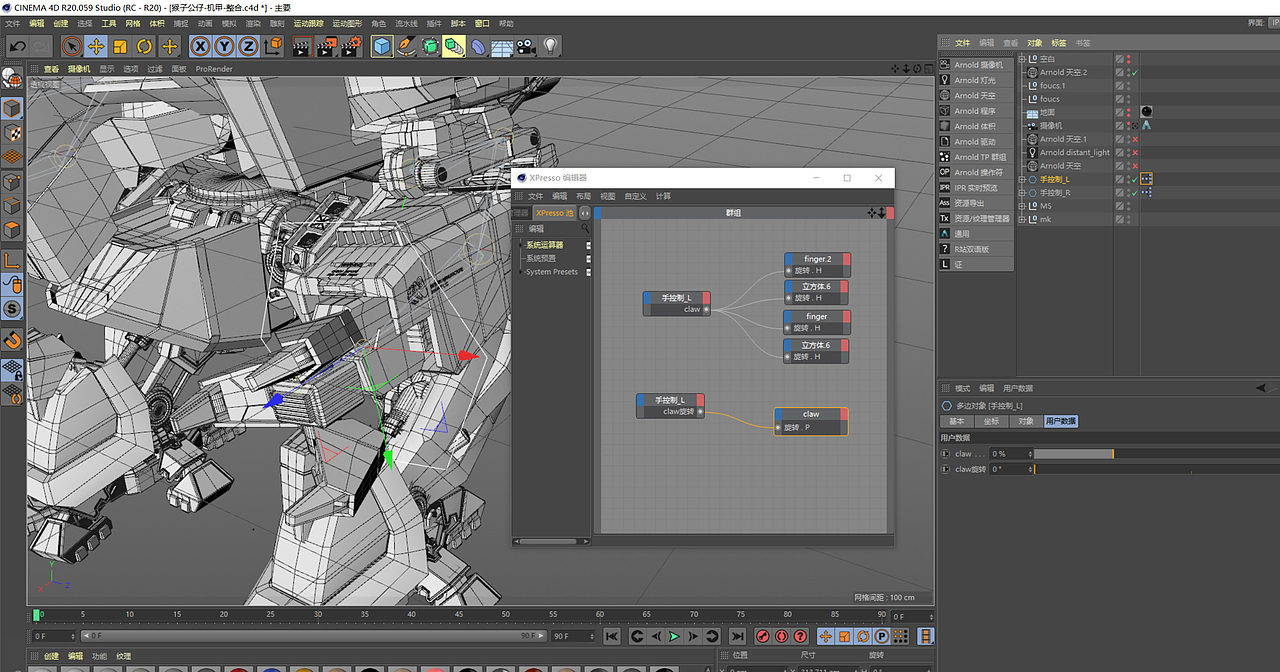
Task: Click Arnold 摄像机 button
Action: 977,65
